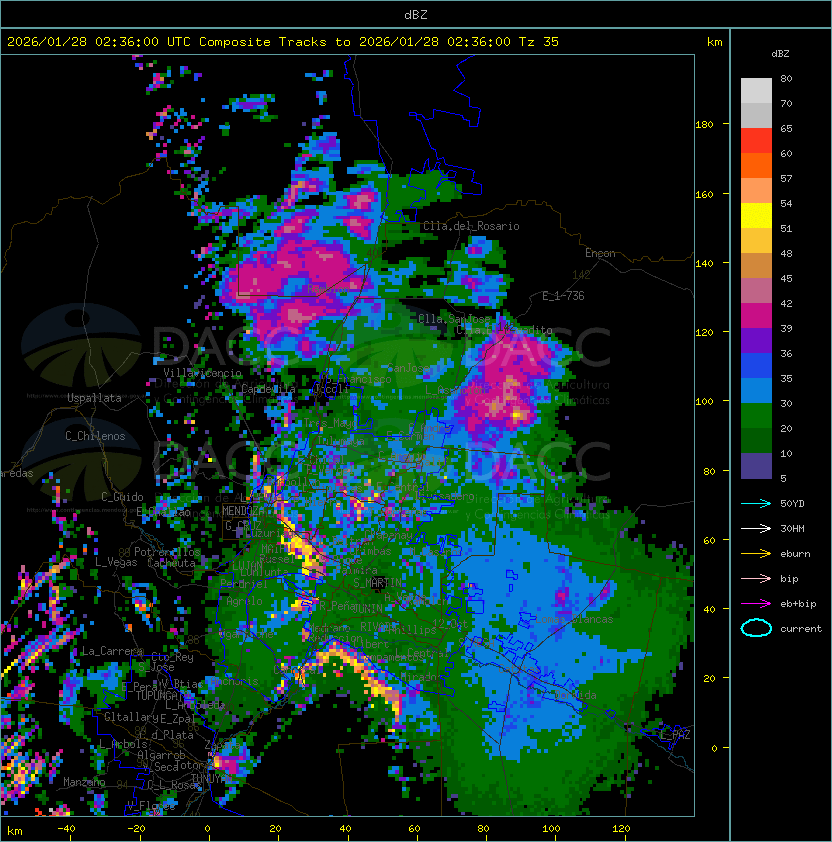The image size is (832, 842).
Task: Click the Lomas_Blancas place label
Action: point(574,619)
